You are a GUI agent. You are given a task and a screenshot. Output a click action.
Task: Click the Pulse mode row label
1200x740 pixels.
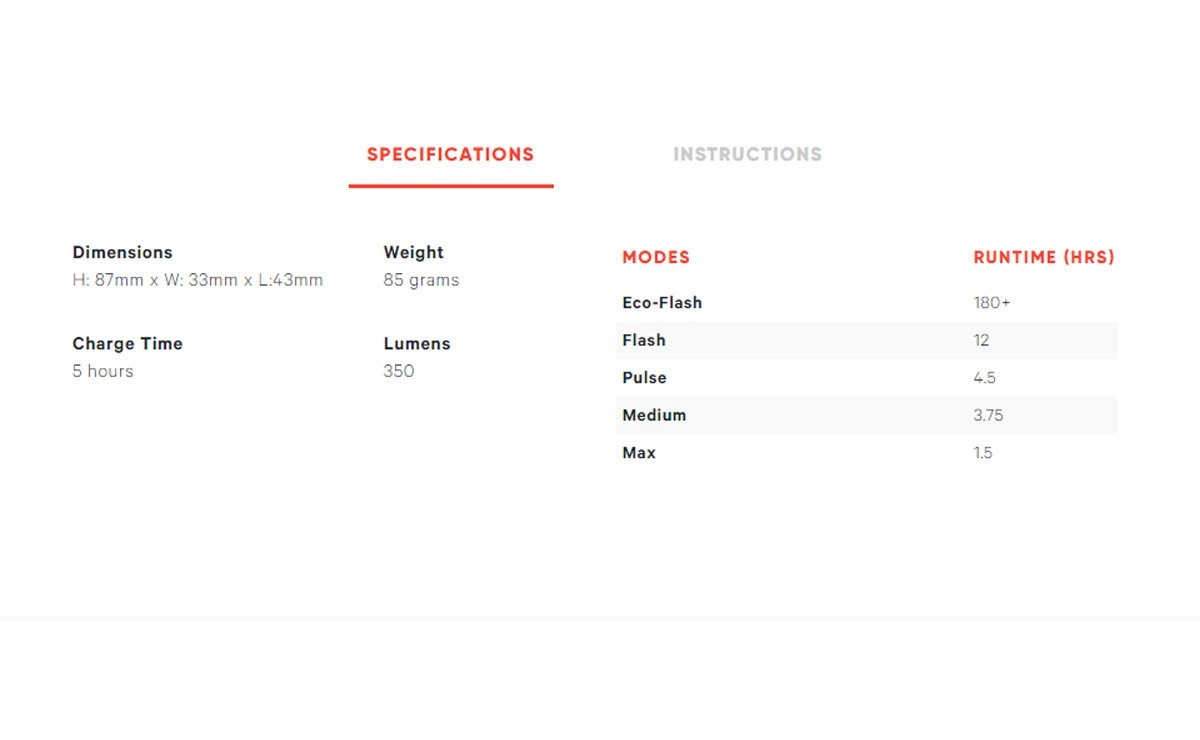pyautogui.click(x=644, y=378)
